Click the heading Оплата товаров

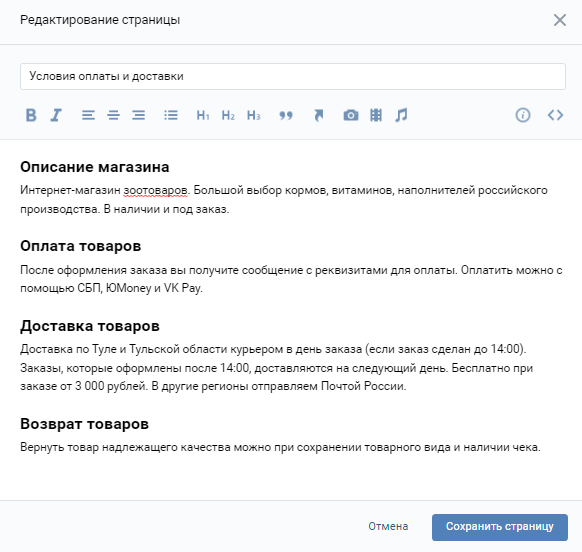(81, 246)
